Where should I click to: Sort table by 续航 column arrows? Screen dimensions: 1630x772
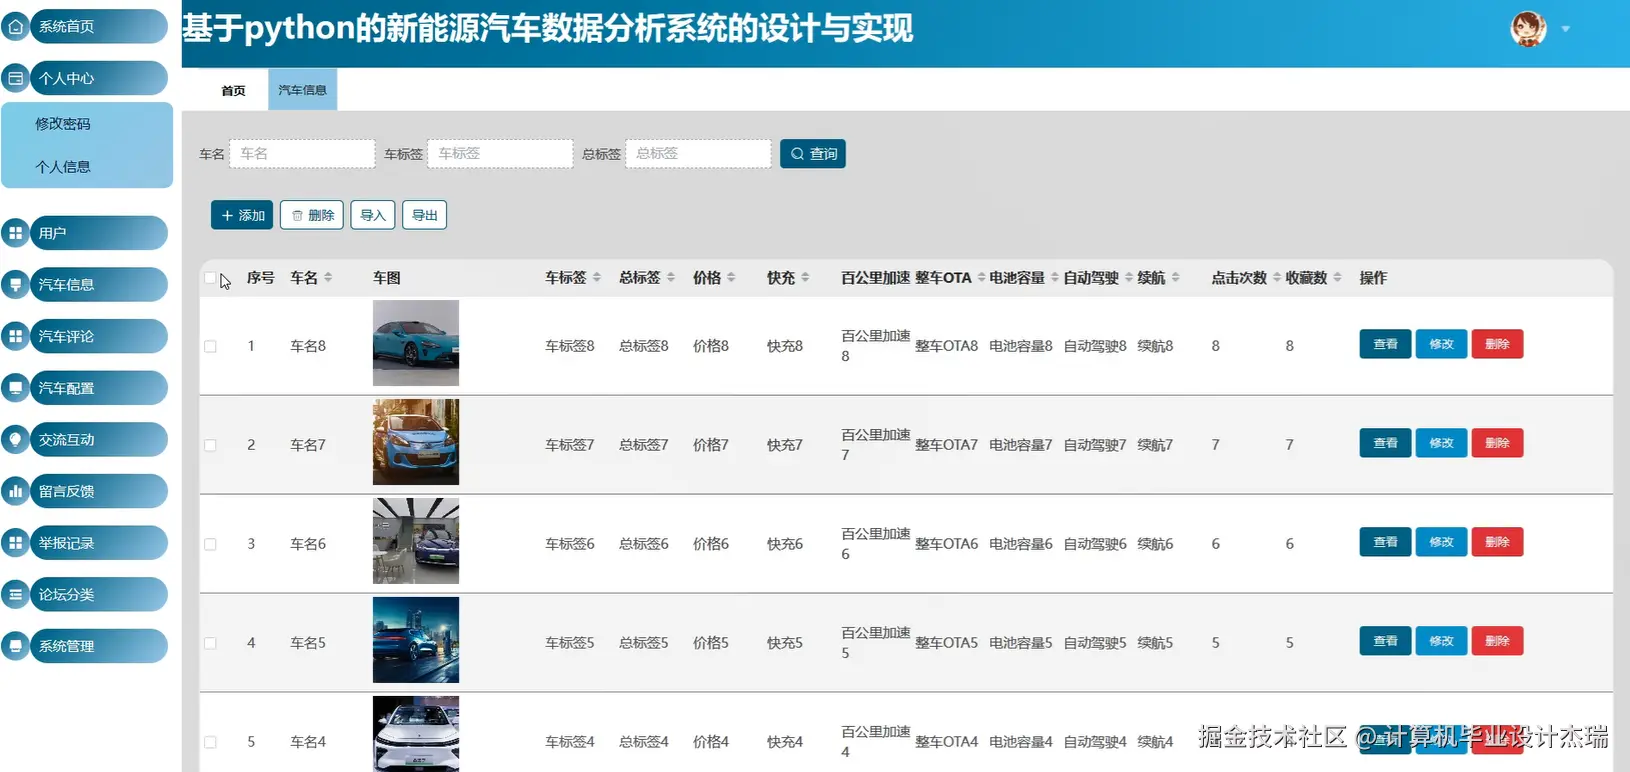pos(1175,277)
